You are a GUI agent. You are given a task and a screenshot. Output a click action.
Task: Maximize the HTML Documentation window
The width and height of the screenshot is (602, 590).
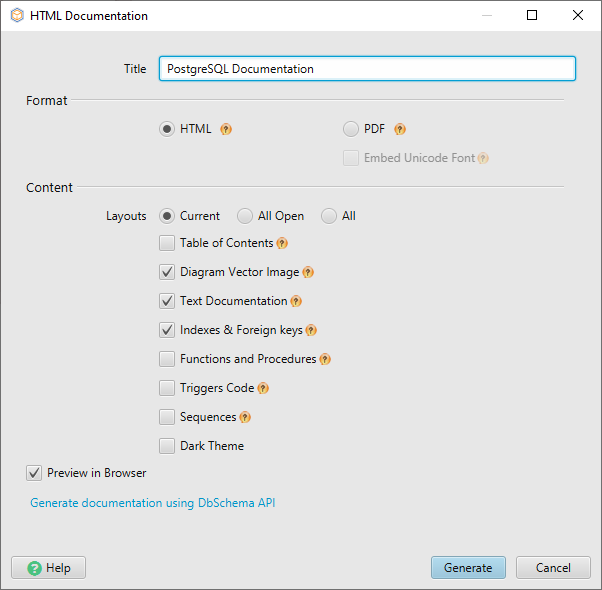pyautogui.click(x=532, y=15)
